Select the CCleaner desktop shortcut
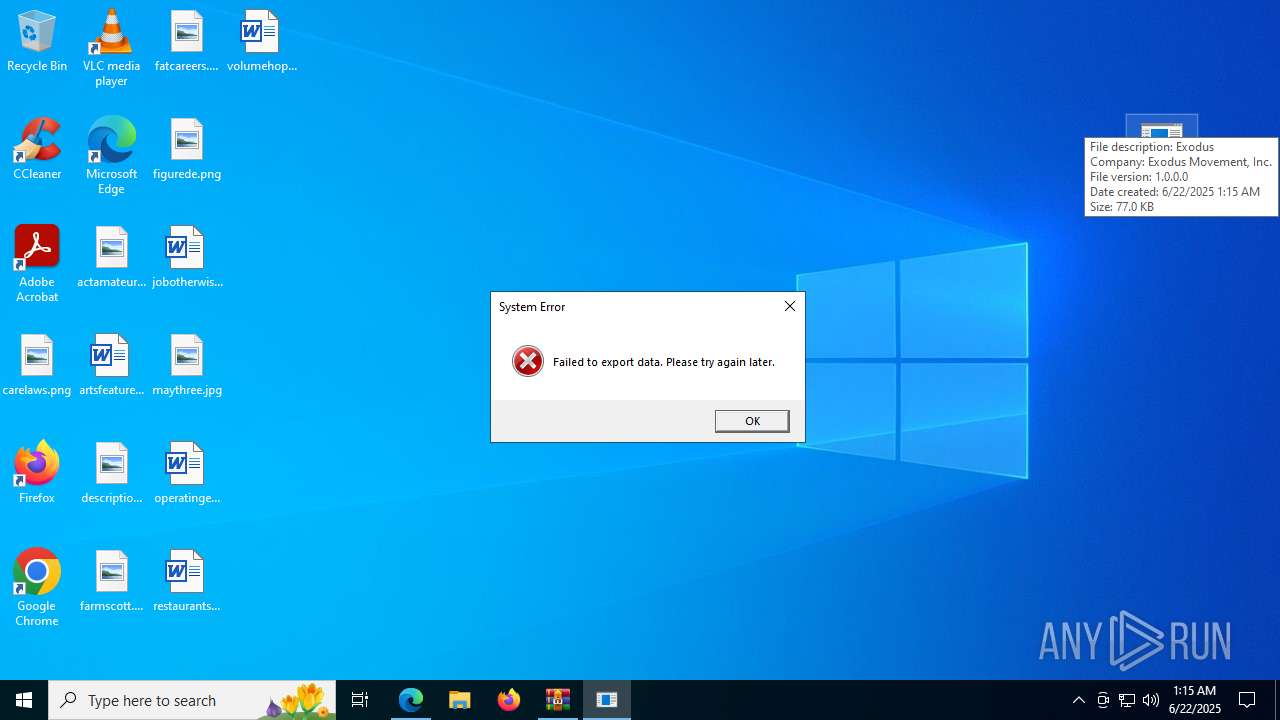Screen dimensions: 1280x720 (37, 150)
